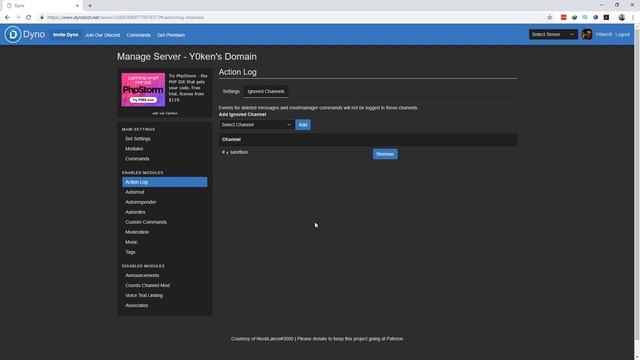Open the Autoresponder module
Screen dimensions: 640x360
(x=164, y=202)
